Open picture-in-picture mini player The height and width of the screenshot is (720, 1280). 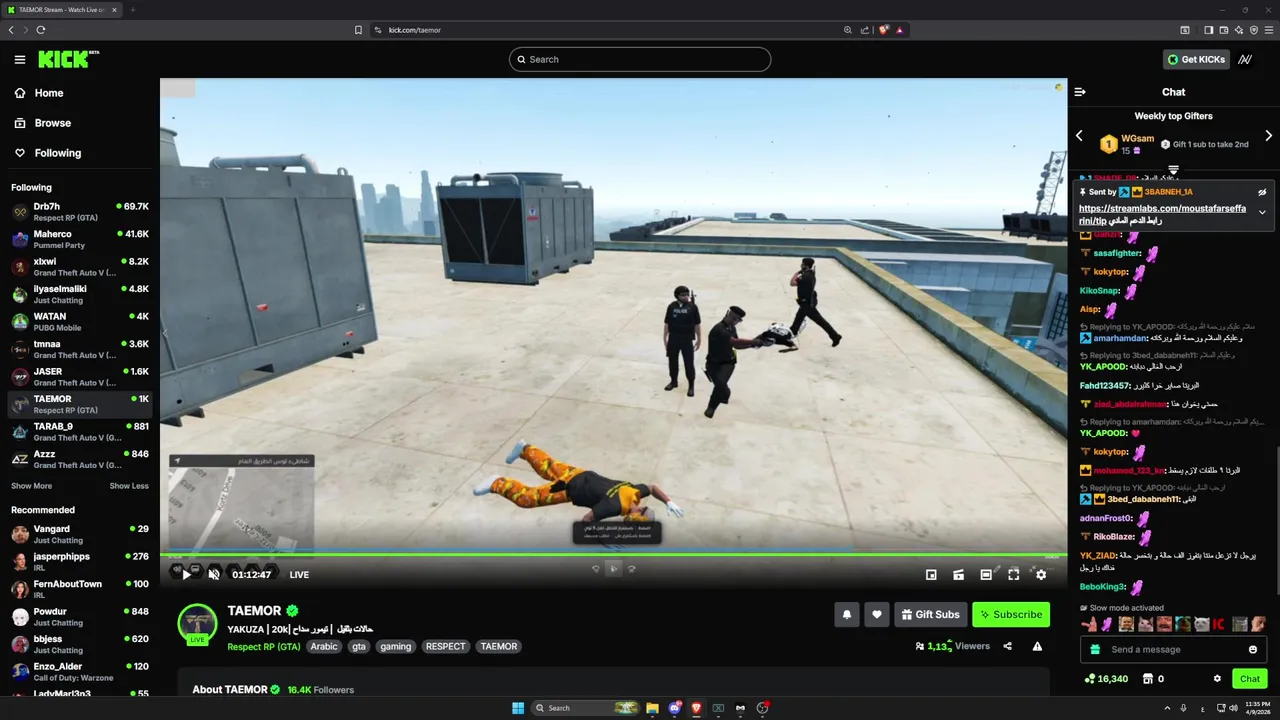[x=931, y=574]
